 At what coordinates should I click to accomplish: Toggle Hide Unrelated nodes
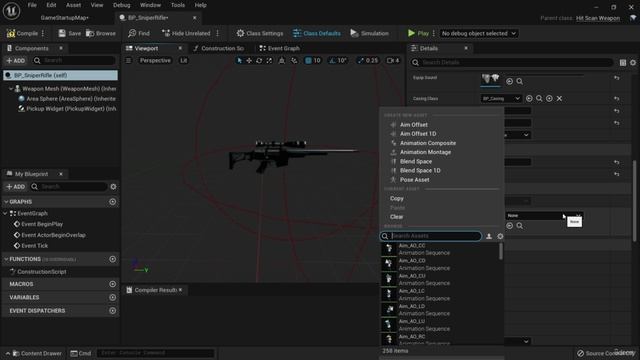tap(186, 33)
